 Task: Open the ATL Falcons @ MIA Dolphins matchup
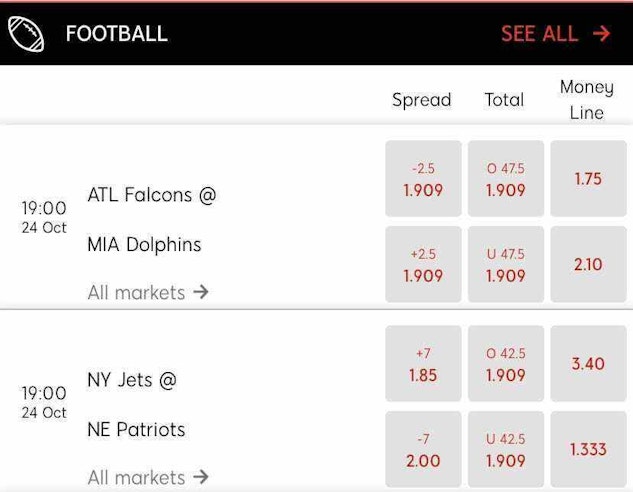point(152,219)
